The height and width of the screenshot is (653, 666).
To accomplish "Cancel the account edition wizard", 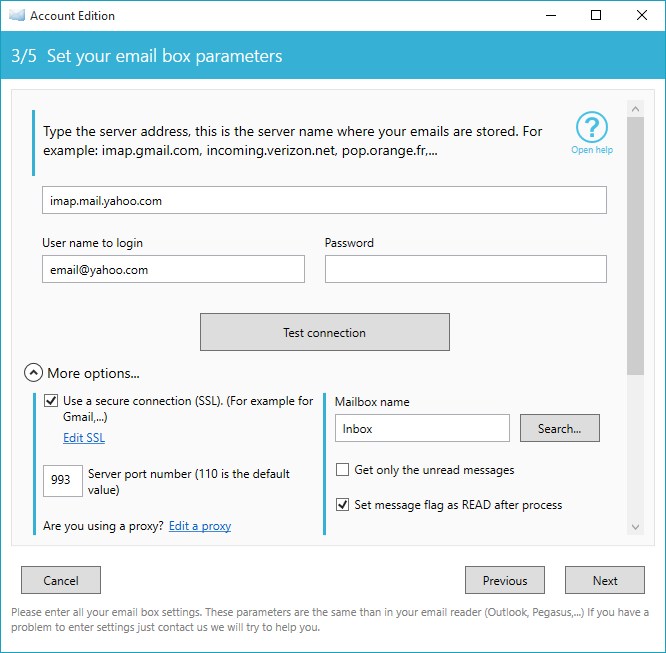I will click(61, 580).
